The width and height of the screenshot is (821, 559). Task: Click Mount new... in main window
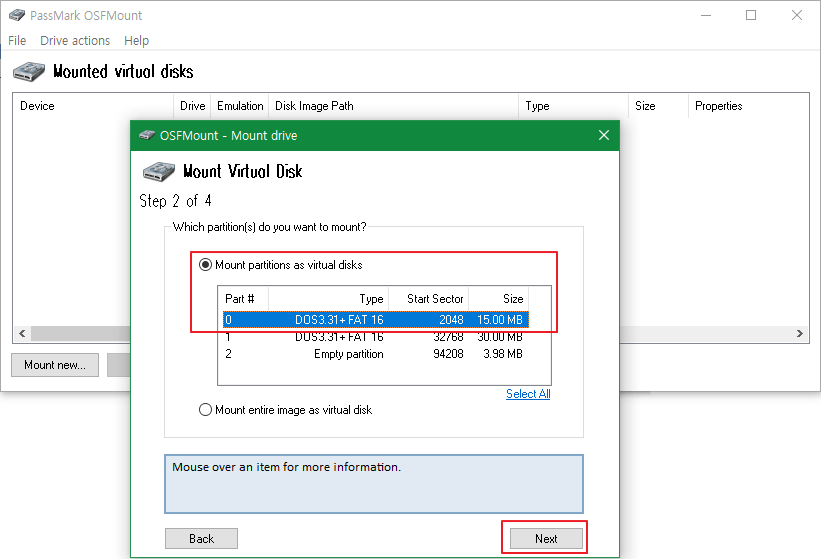coord(55,365)
